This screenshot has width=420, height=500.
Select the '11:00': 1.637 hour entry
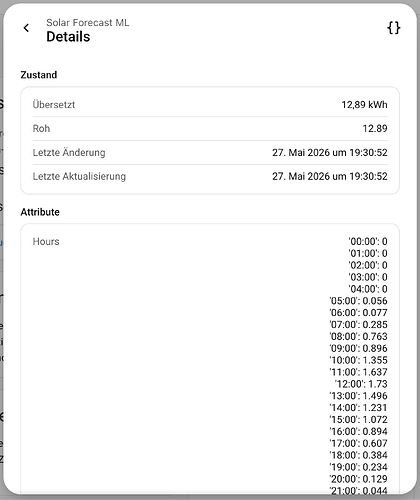358,372
